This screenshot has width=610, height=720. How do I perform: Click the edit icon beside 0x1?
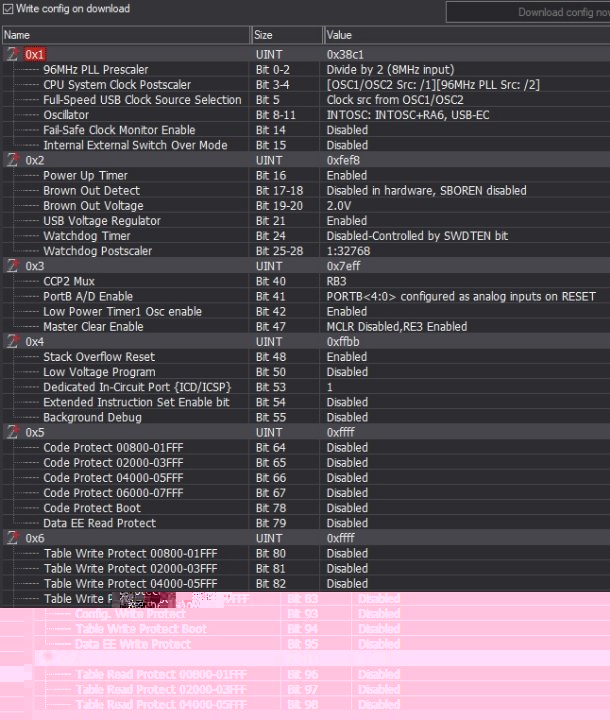click(x=12, y=54)
